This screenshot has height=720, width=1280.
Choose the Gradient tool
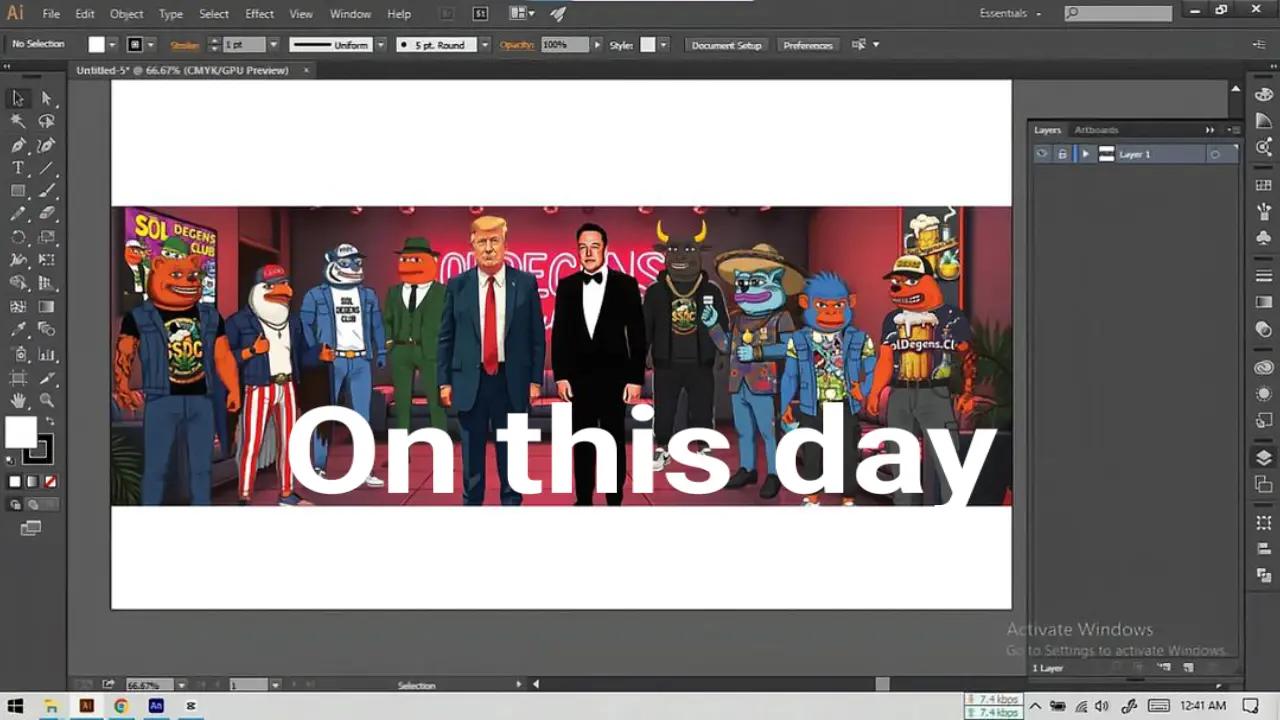point(46,307)
